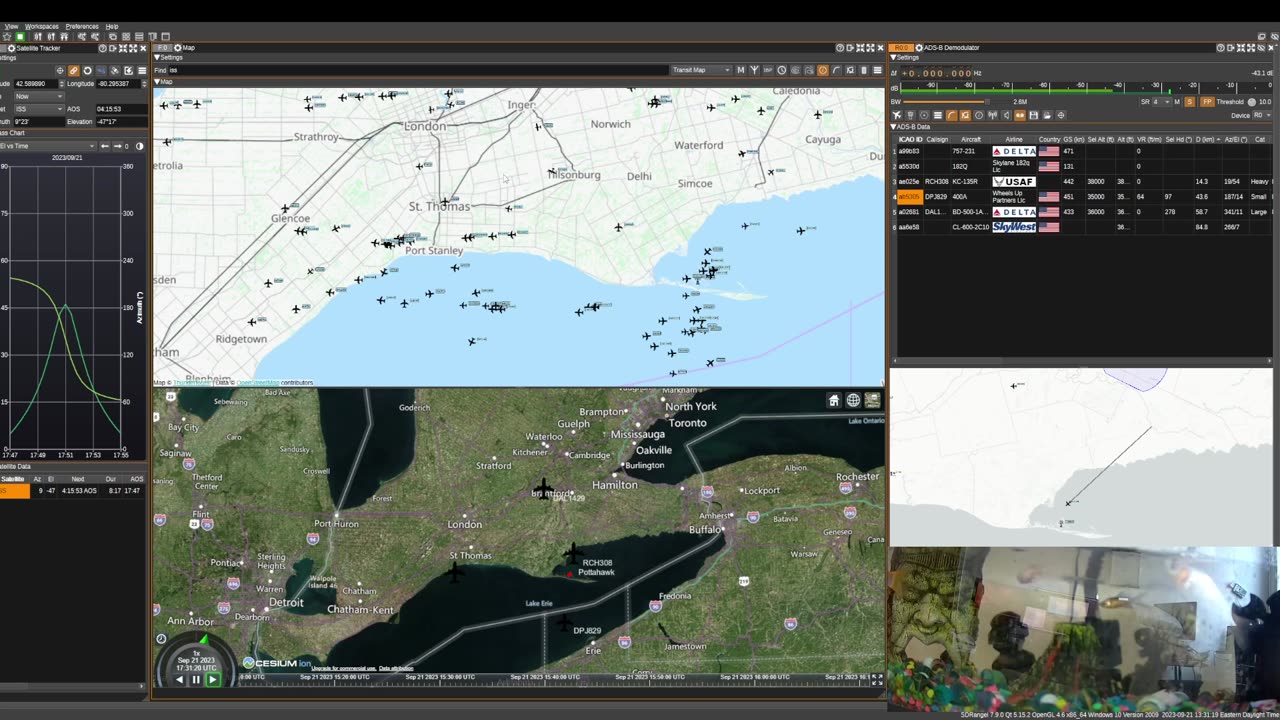Image resolution: width=1280 pixels, height=720 pixels.
Task: Open the ISS target satellite dropdown
Action: tap(40, 109)
